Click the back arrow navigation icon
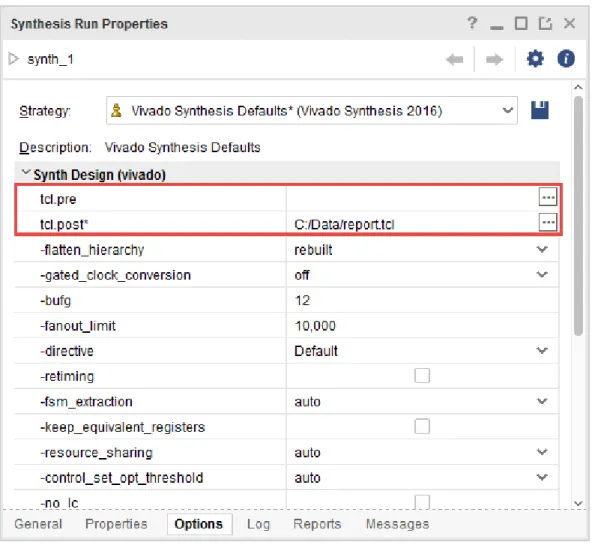Screen dimensions: 592x551 (455, 59)
